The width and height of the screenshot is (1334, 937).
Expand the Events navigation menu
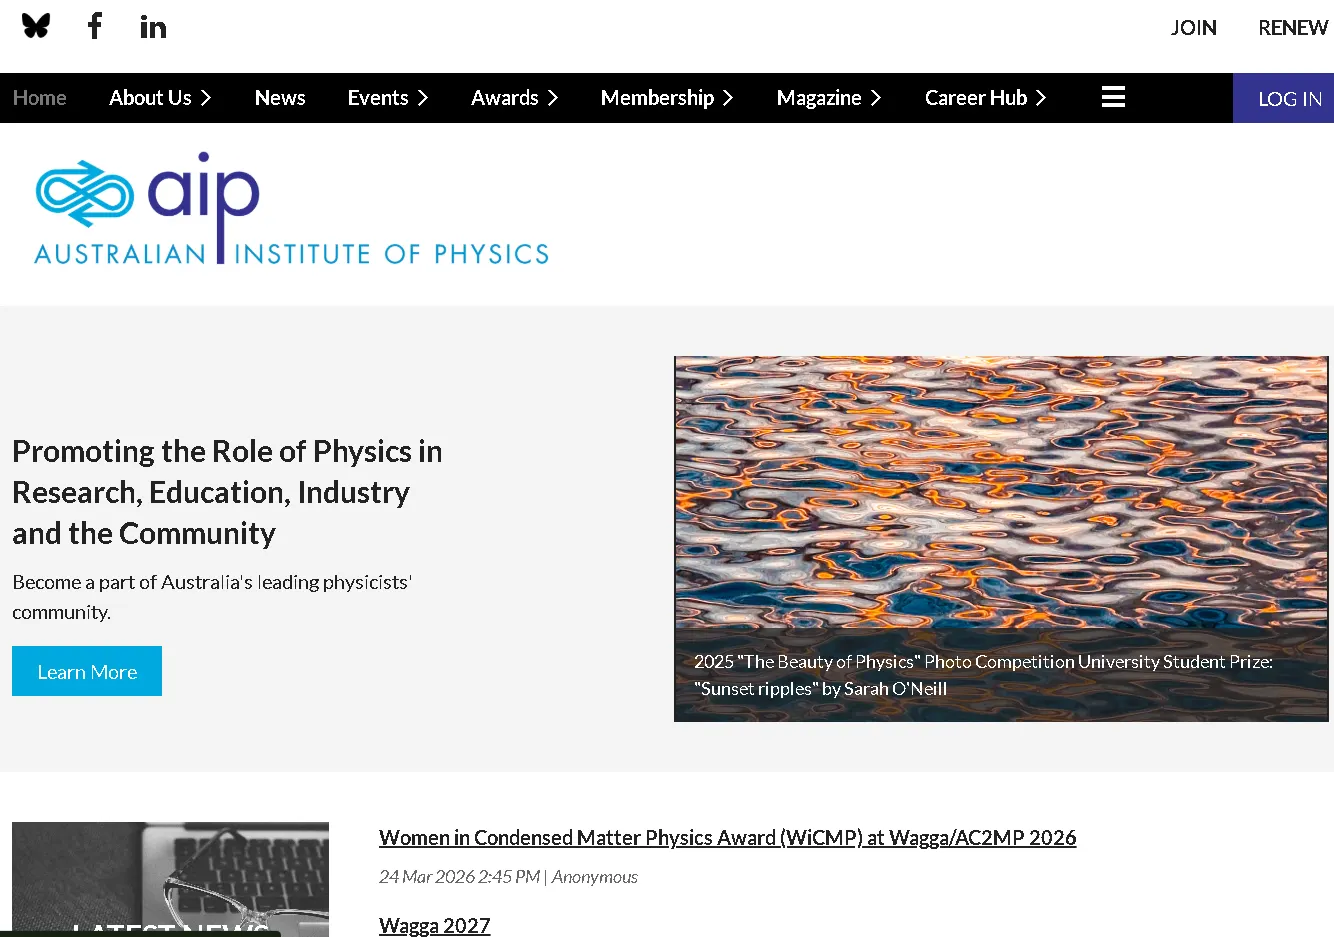388,97
